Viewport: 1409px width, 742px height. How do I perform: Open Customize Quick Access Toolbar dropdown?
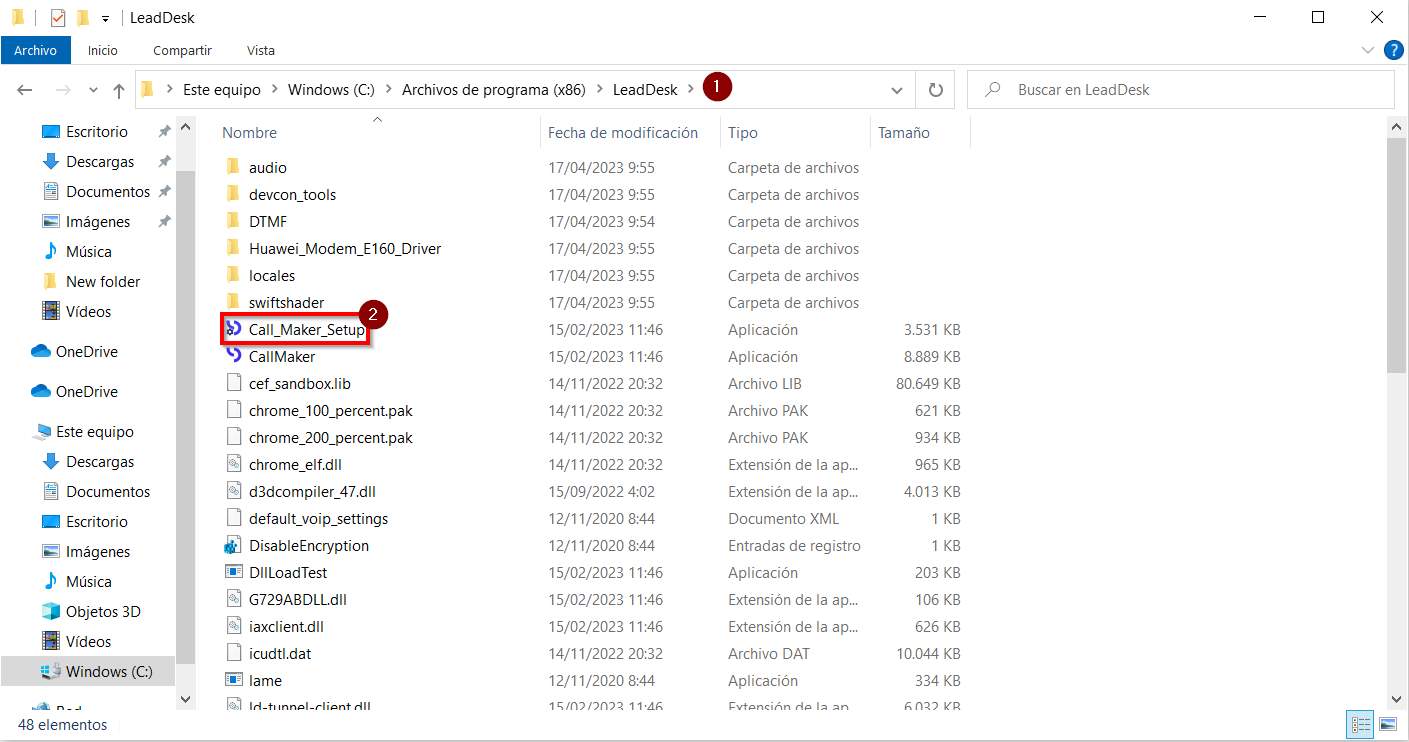(105, 19)
